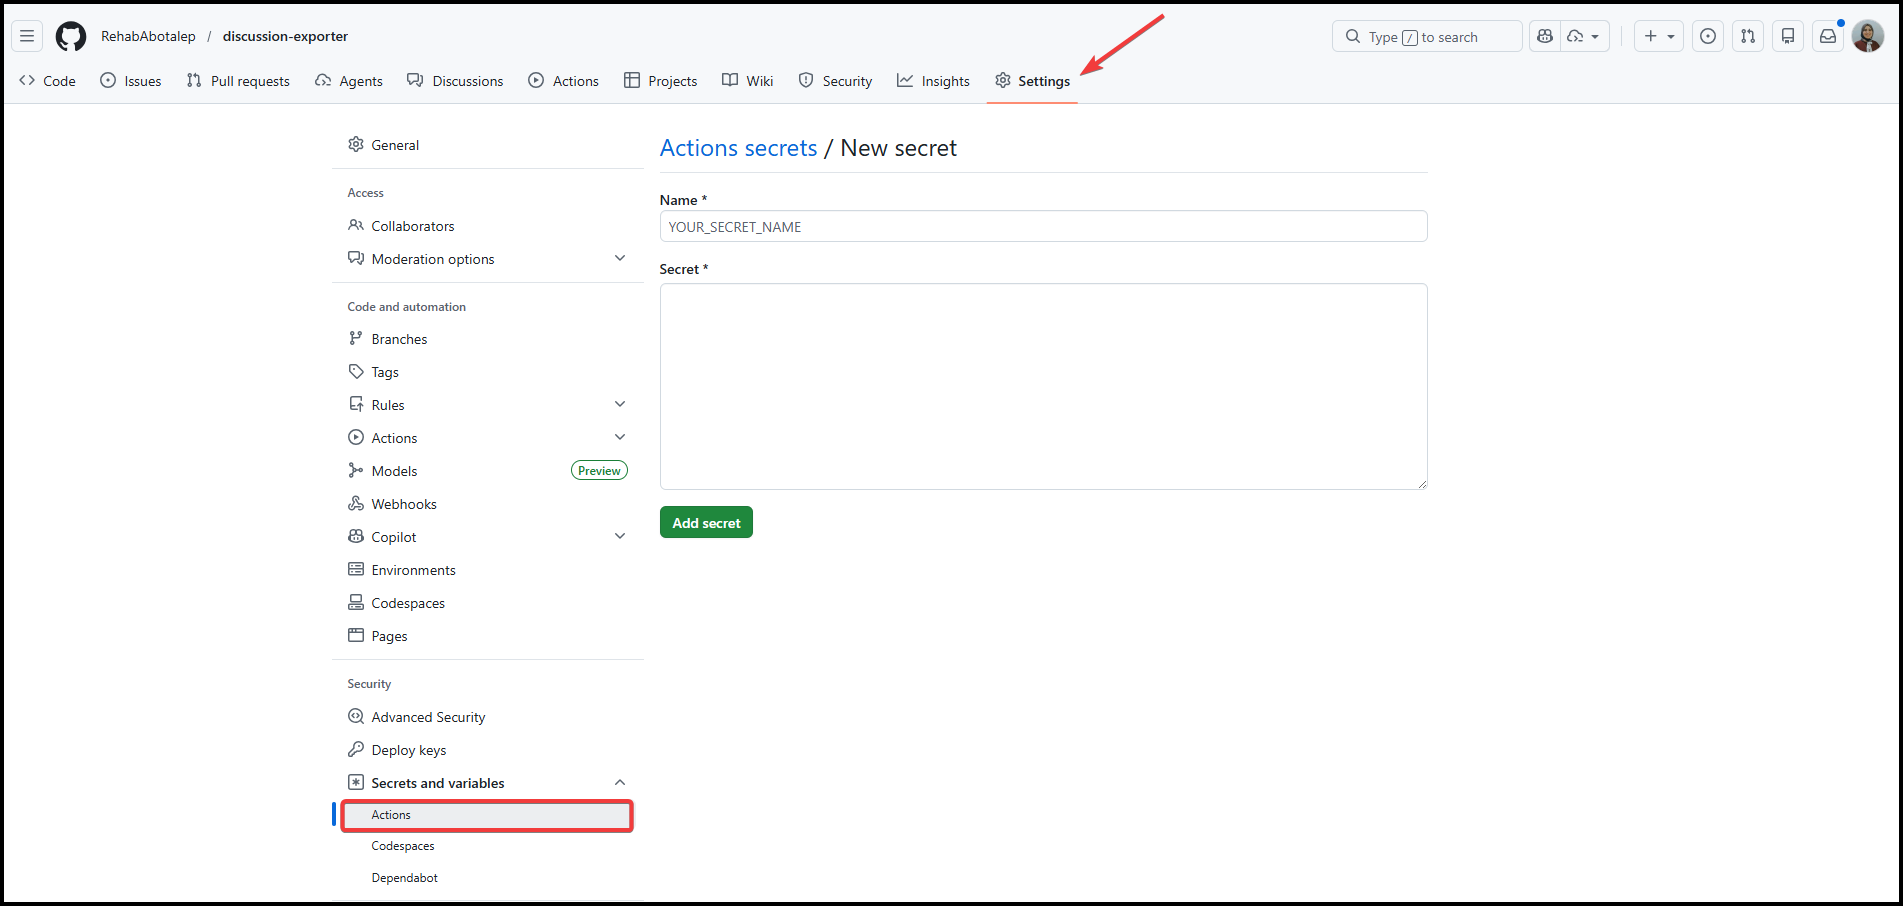Open the Discussions tab
Image resolution: width=1903 pixels, height=906 pixels.
[x=455, y=81]
